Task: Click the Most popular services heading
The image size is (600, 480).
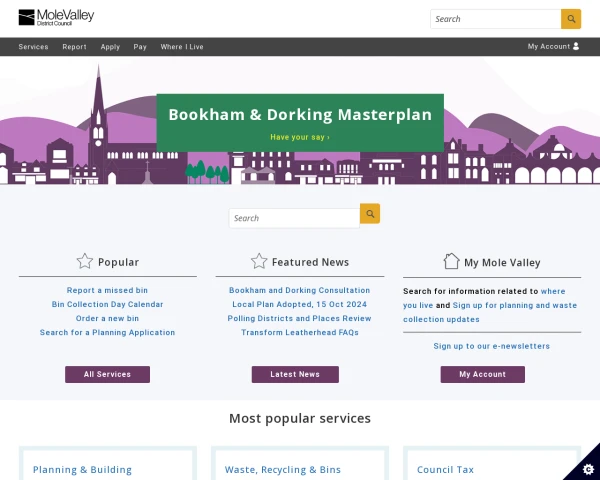Action: point(300,418)
